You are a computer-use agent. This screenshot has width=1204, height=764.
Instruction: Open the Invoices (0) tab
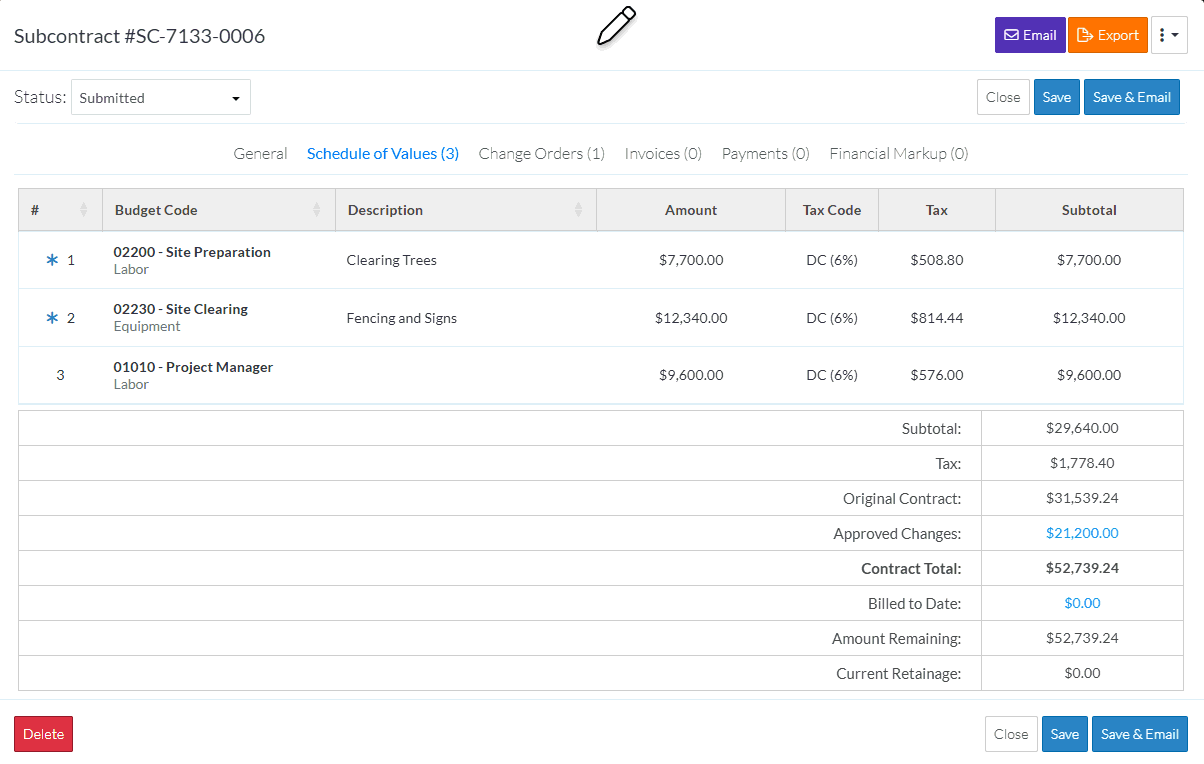pos(663,153)
